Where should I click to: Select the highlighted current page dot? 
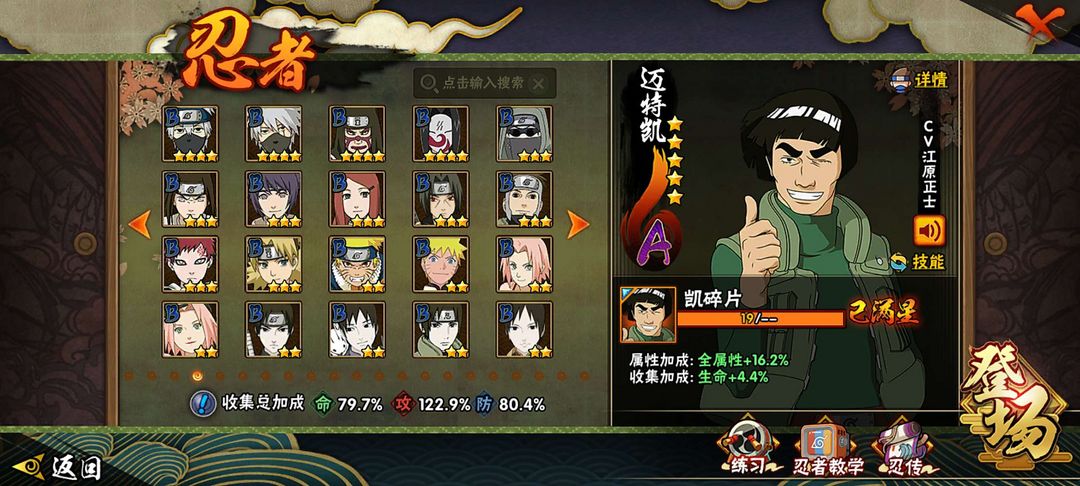coord(197,376)
